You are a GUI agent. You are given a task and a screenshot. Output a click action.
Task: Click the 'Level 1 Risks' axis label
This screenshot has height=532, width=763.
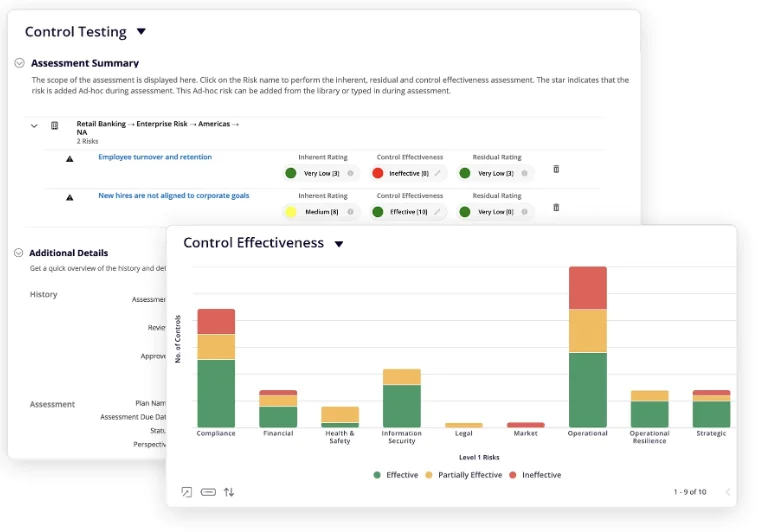click(x=479, y=457)
